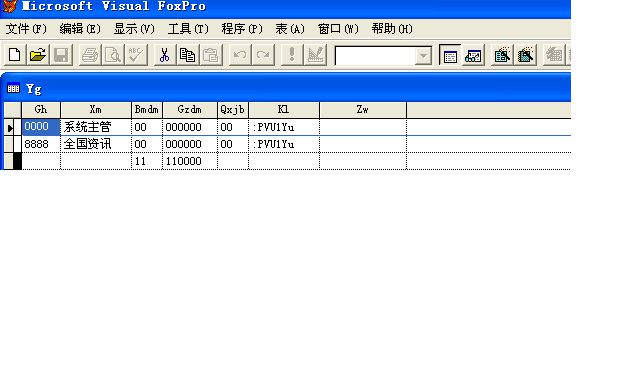Image resolution: width=640 pixels, height=384 pixels.
Task: Click the Qxjb column header
Action: pyautogui.click(x=233, y=110)
